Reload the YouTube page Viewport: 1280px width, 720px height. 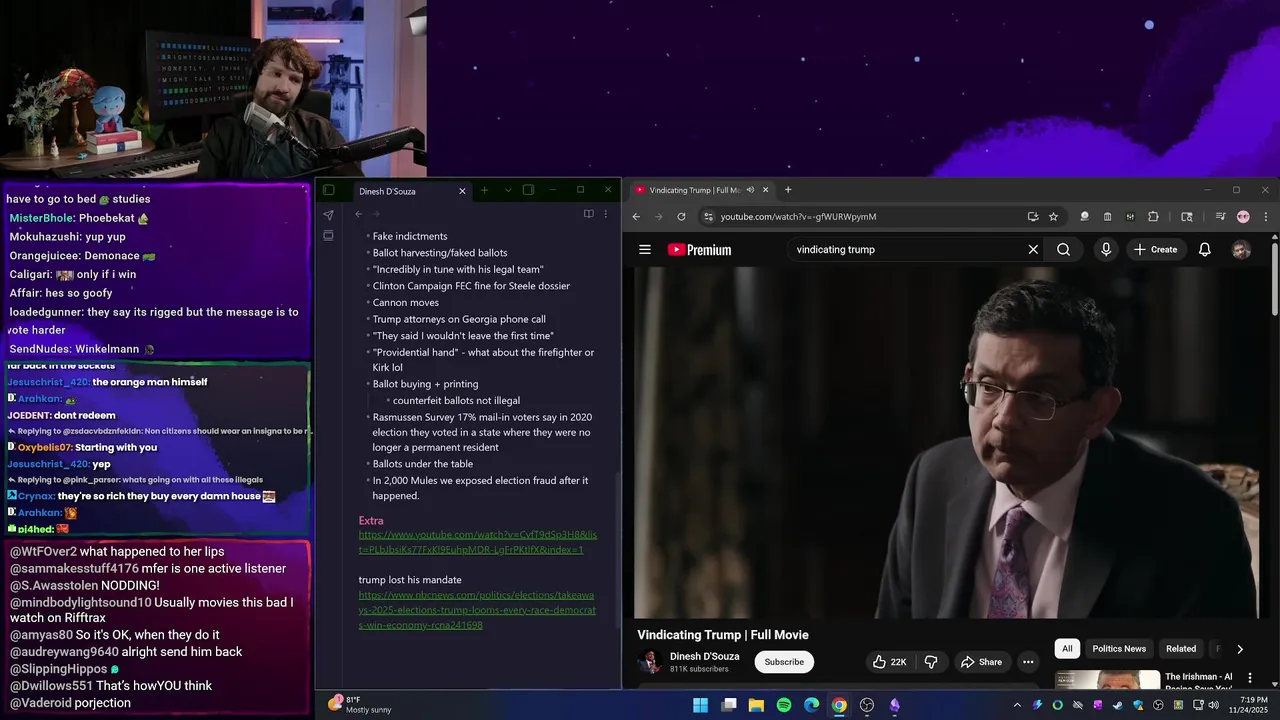coord(681,217)
